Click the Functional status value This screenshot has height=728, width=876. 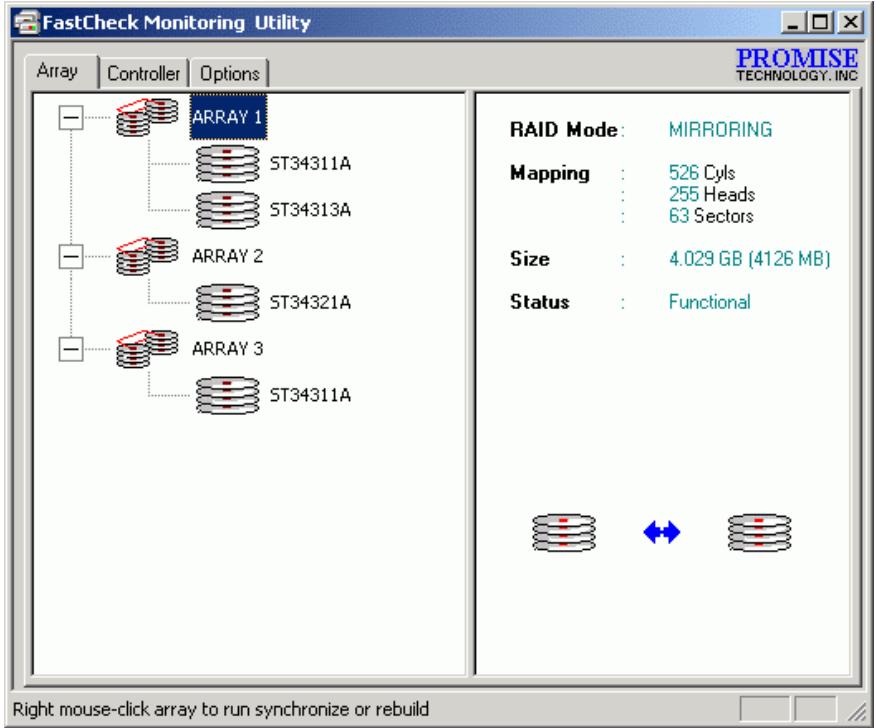click(710, 302)
